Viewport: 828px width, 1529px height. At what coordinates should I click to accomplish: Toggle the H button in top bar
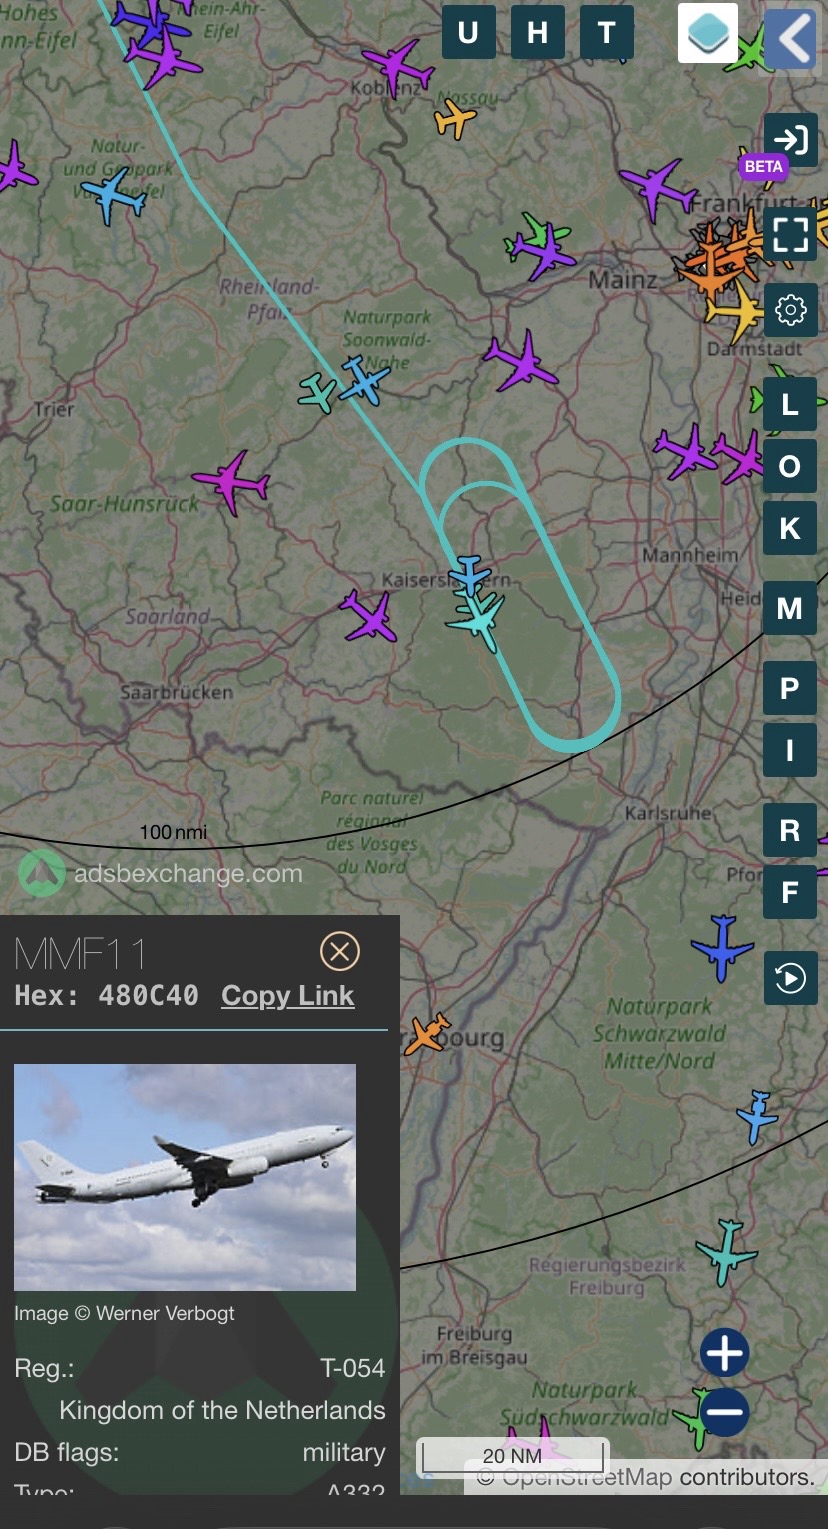(537, 33)
